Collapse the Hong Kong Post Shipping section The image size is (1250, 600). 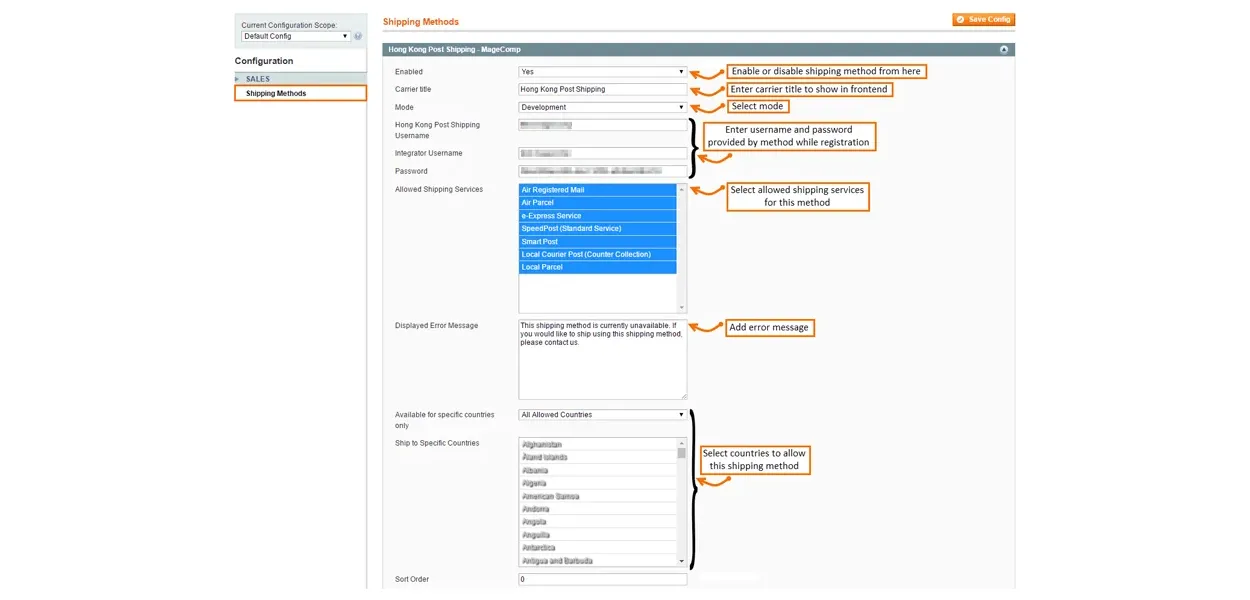pyautogui.click(x=1003, y=49)
